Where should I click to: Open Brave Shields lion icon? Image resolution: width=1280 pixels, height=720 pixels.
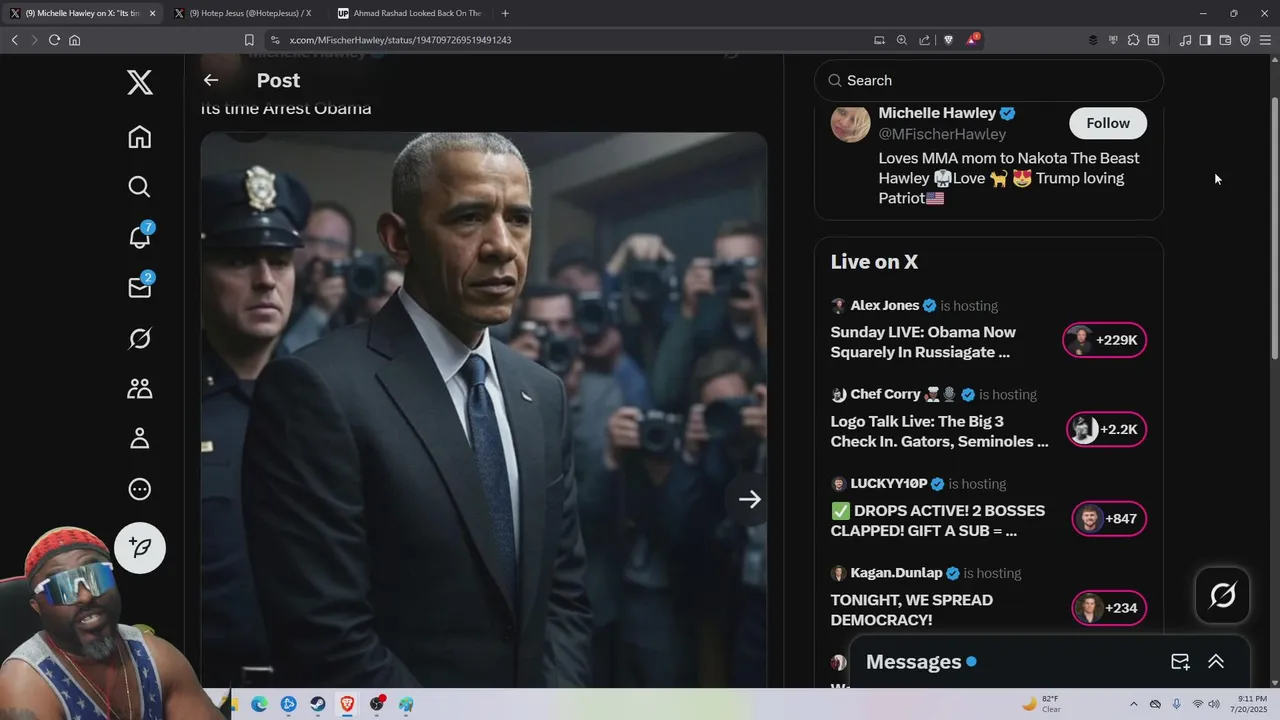coord(949,40)
